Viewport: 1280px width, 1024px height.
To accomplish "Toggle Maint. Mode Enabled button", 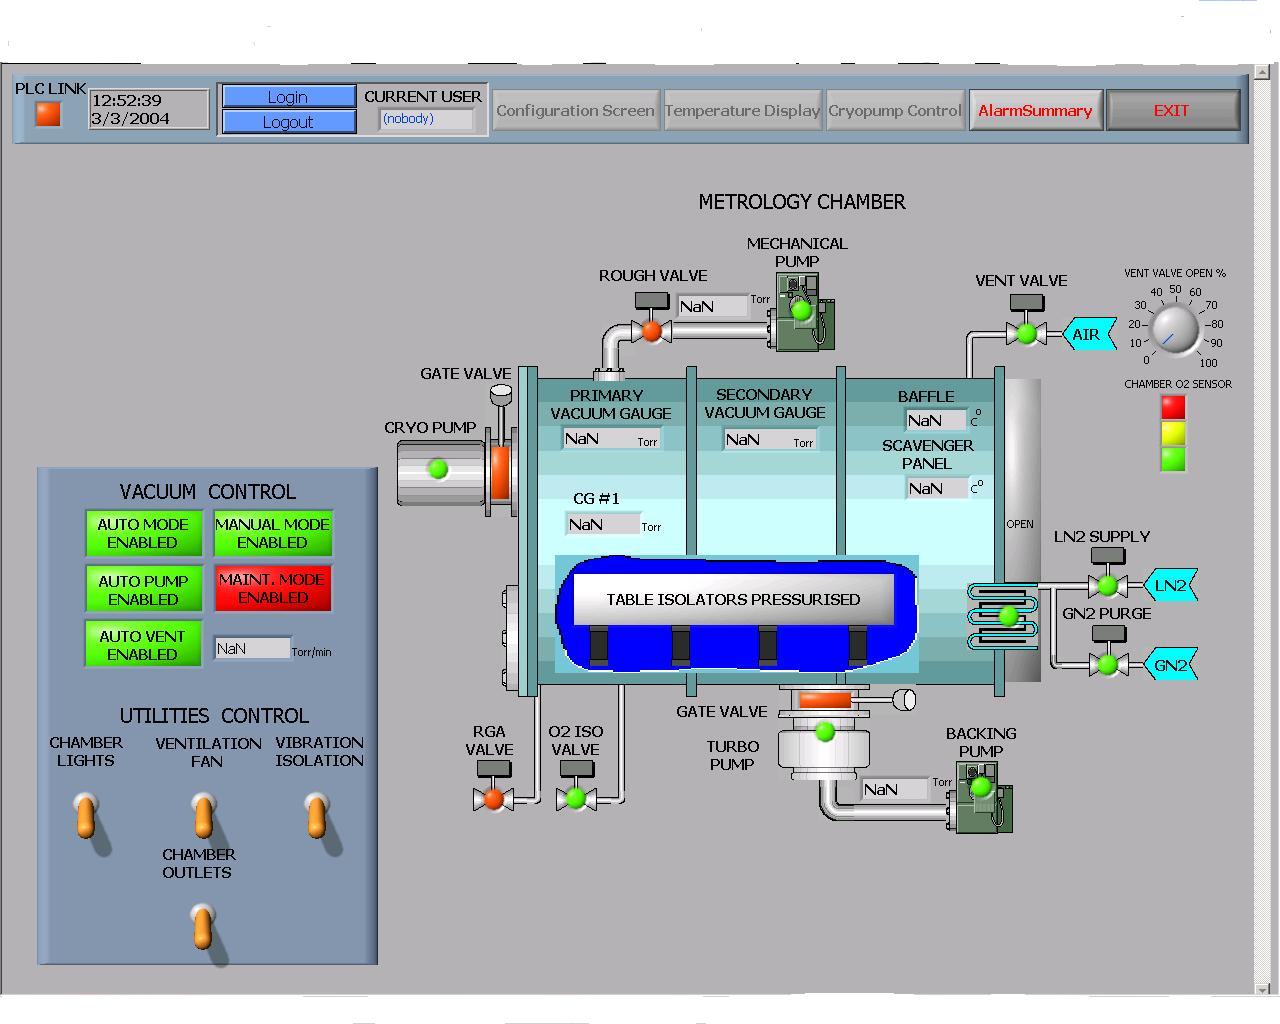I will 272,588.
